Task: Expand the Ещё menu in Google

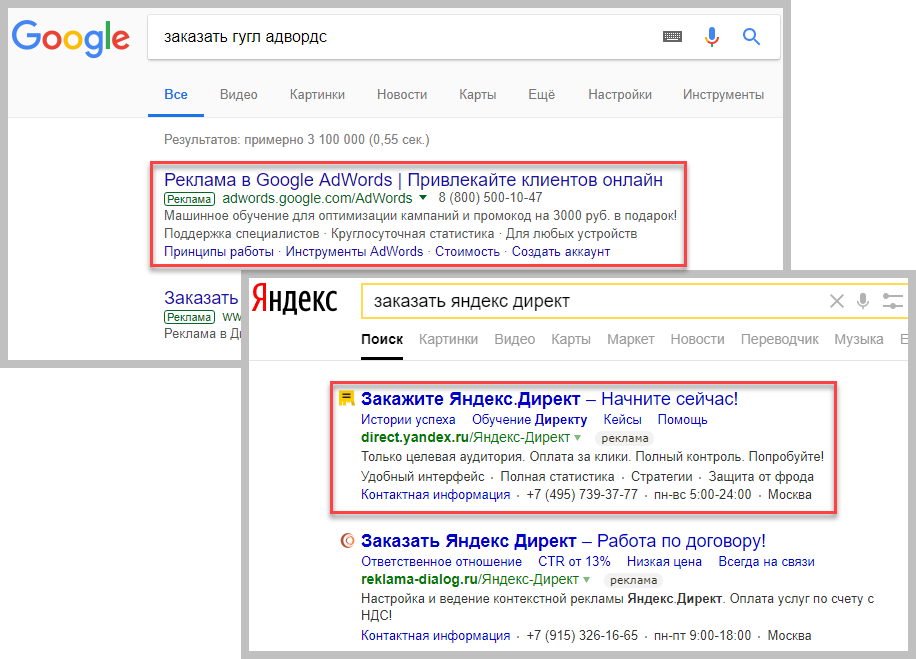Action: (541, 95)
